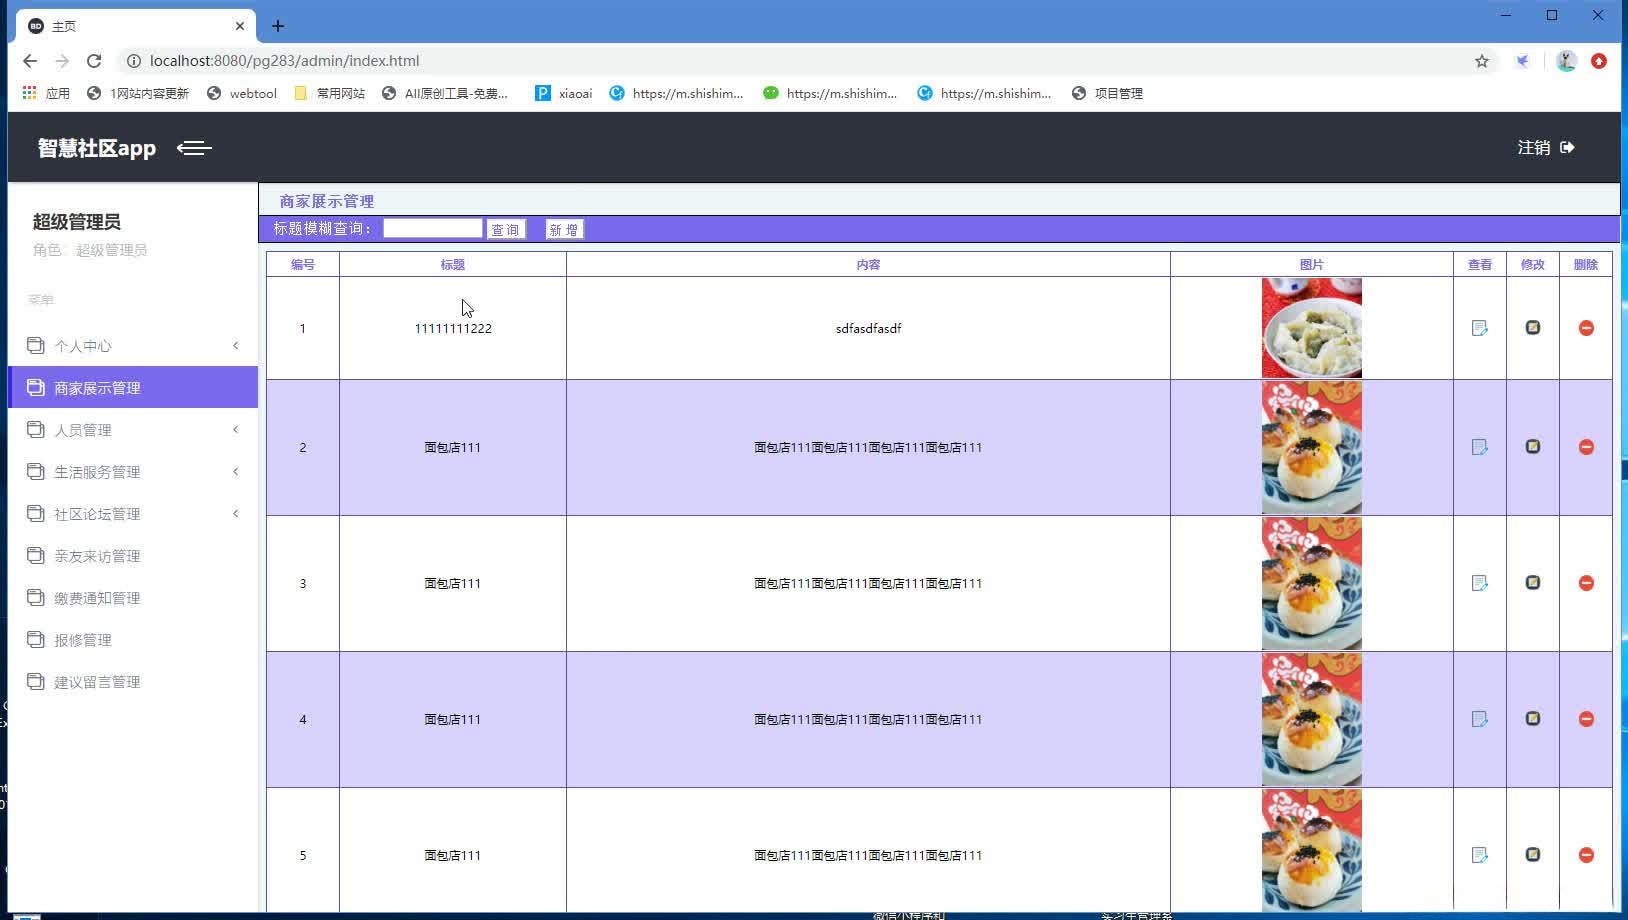1628x920 pixels.
Task: Open the sidebar hamburger menu toggle
Action: (x=194, y=148)
